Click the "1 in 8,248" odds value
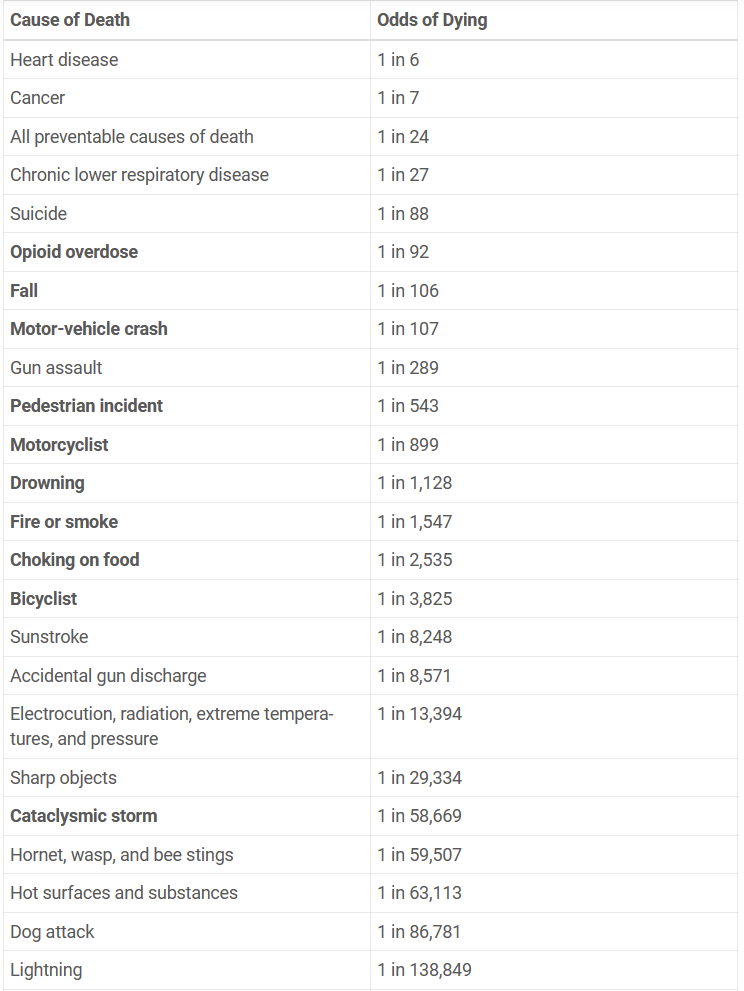This screenshot has height=991, width=744. tap(414, 637)
